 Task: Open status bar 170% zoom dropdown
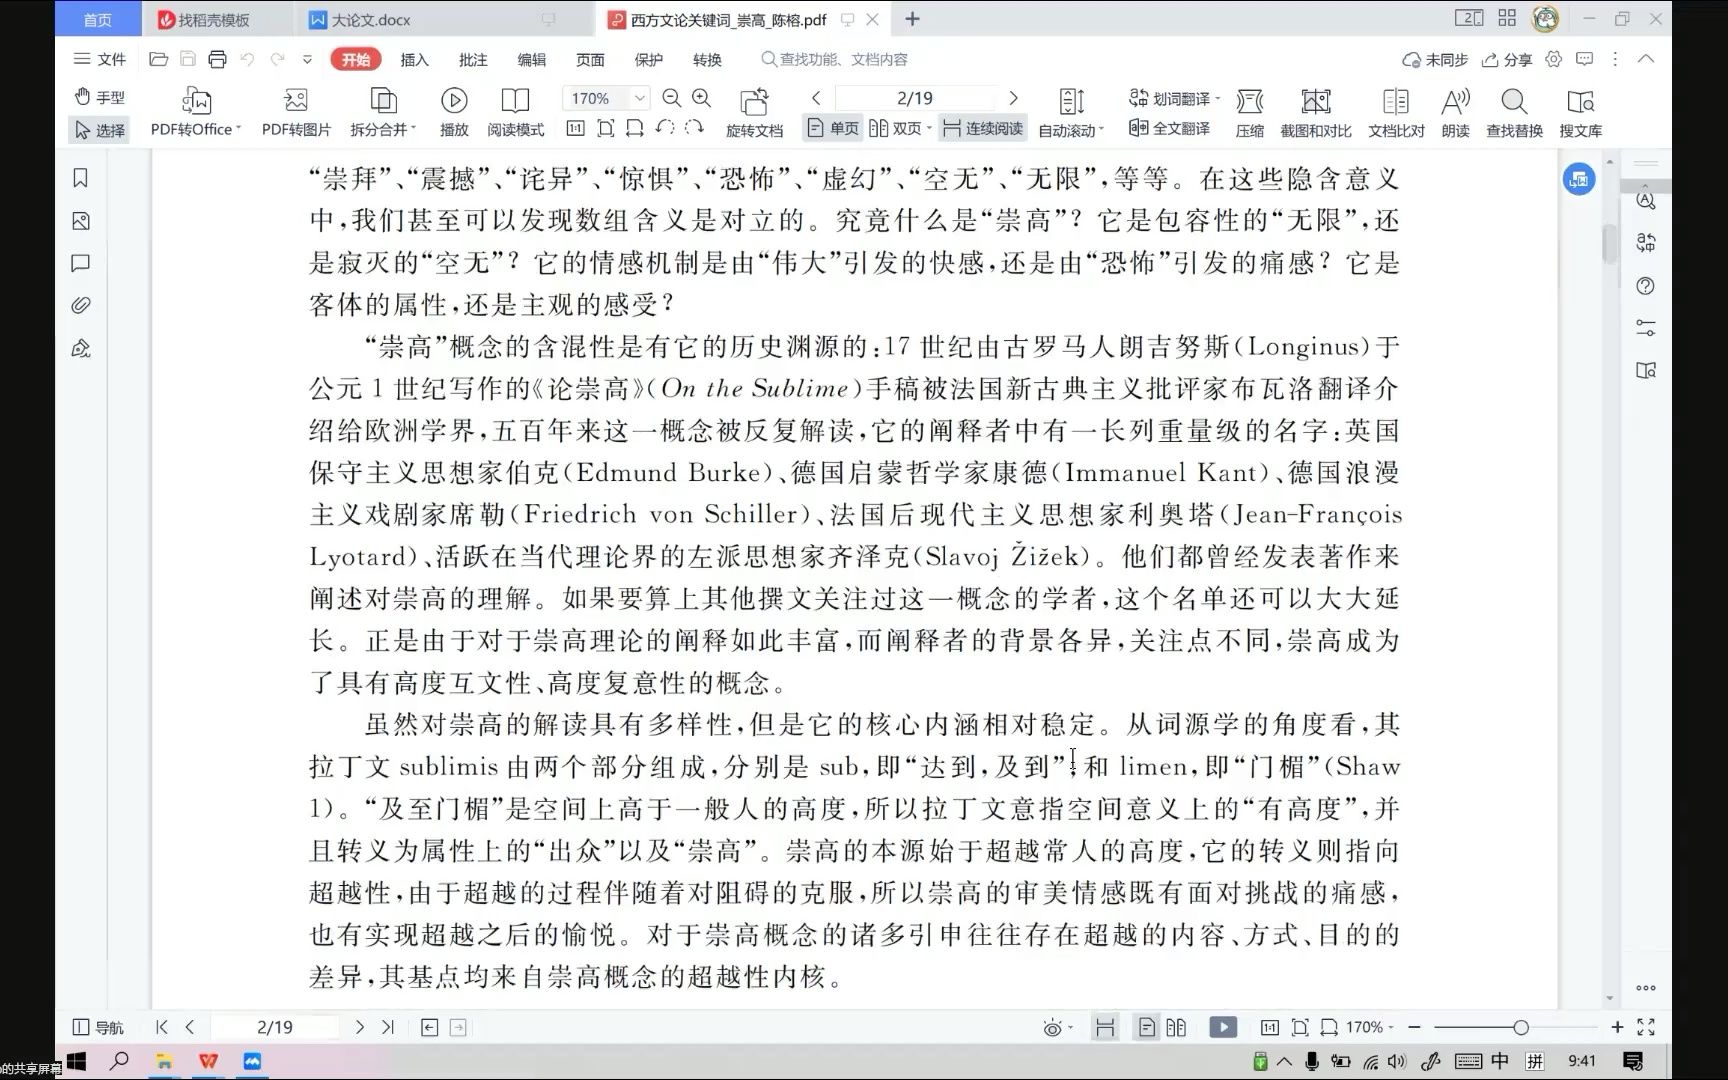coord(1370,1027)
